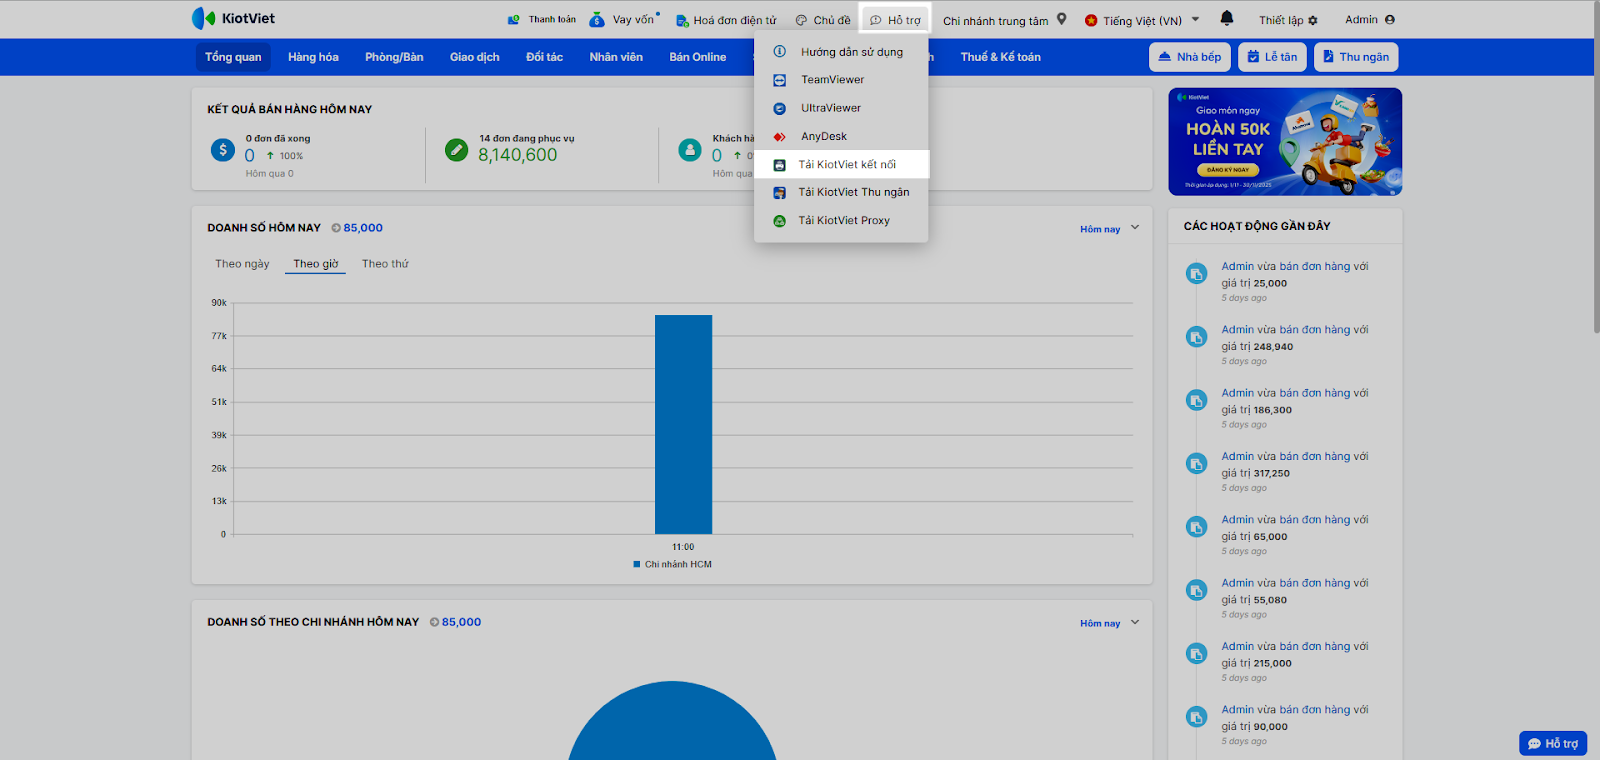Expand the Tiếng Việt (VN) language dropdown arrow
1600x760 pixels.
(1195, 19)
